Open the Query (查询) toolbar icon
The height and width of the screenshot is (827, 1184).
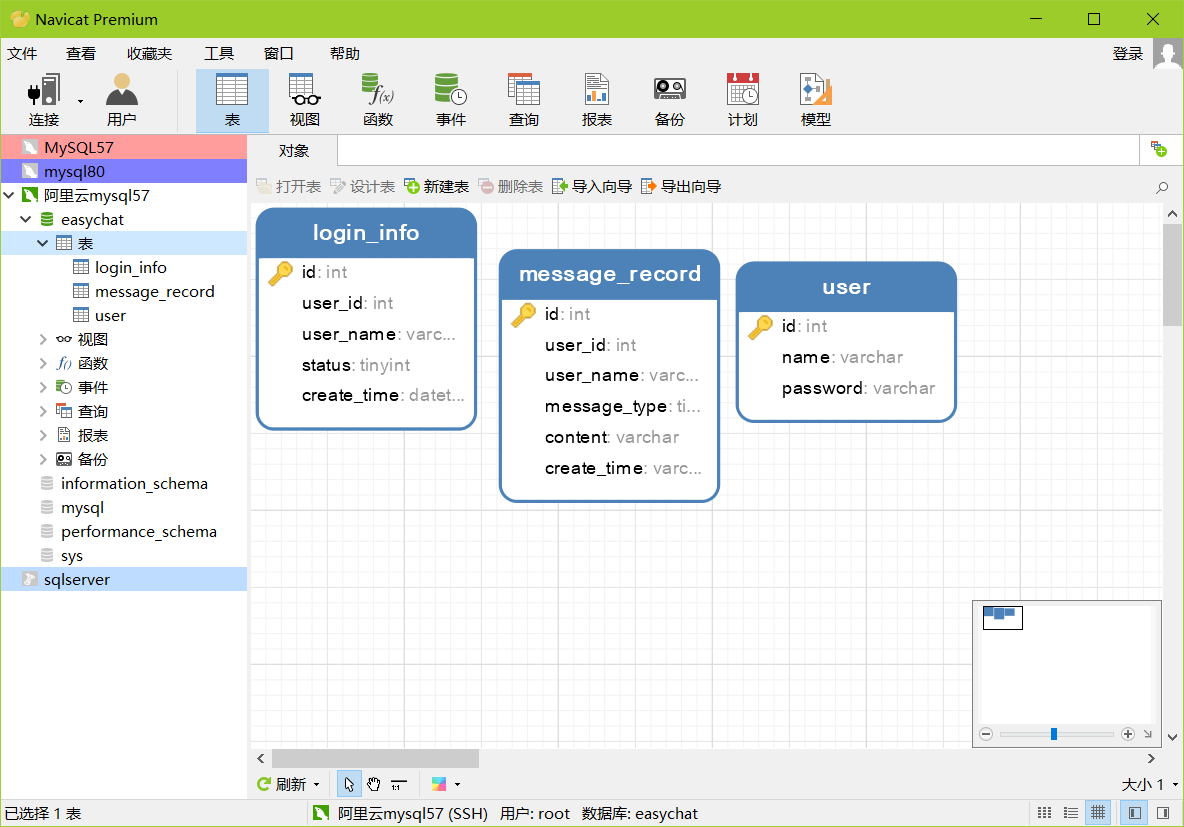(523, 100)
